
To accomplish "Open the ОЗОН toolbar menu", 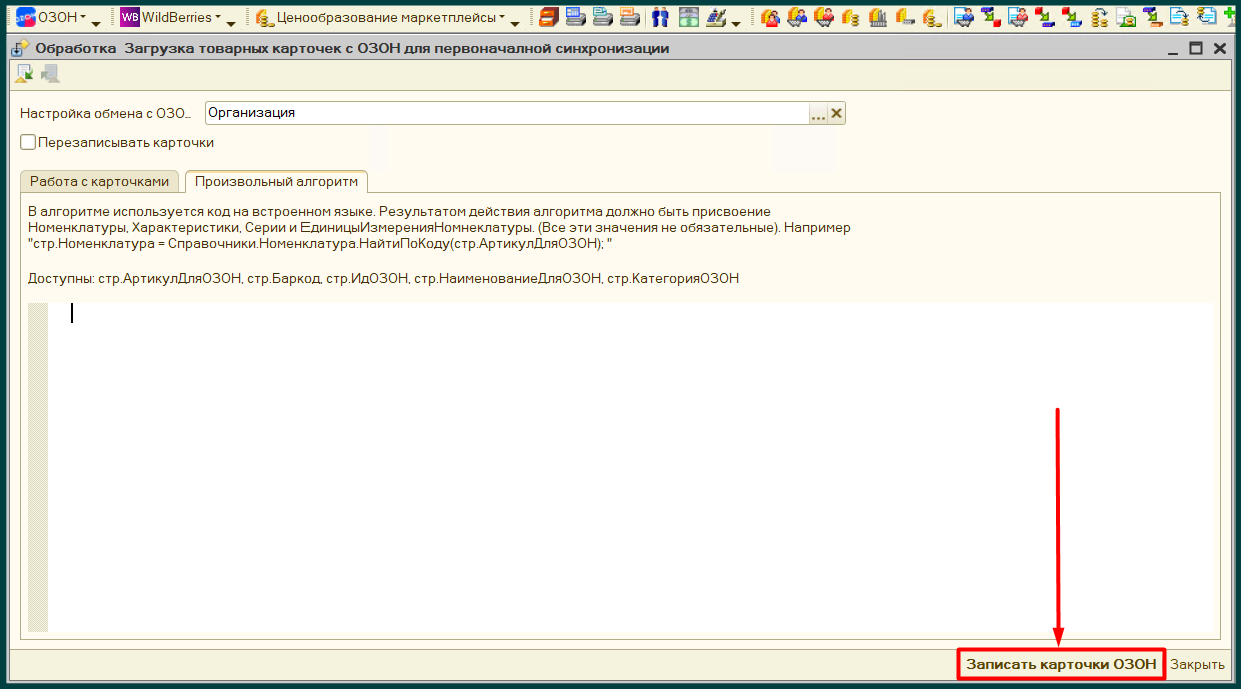I will (x=51, y=18).
